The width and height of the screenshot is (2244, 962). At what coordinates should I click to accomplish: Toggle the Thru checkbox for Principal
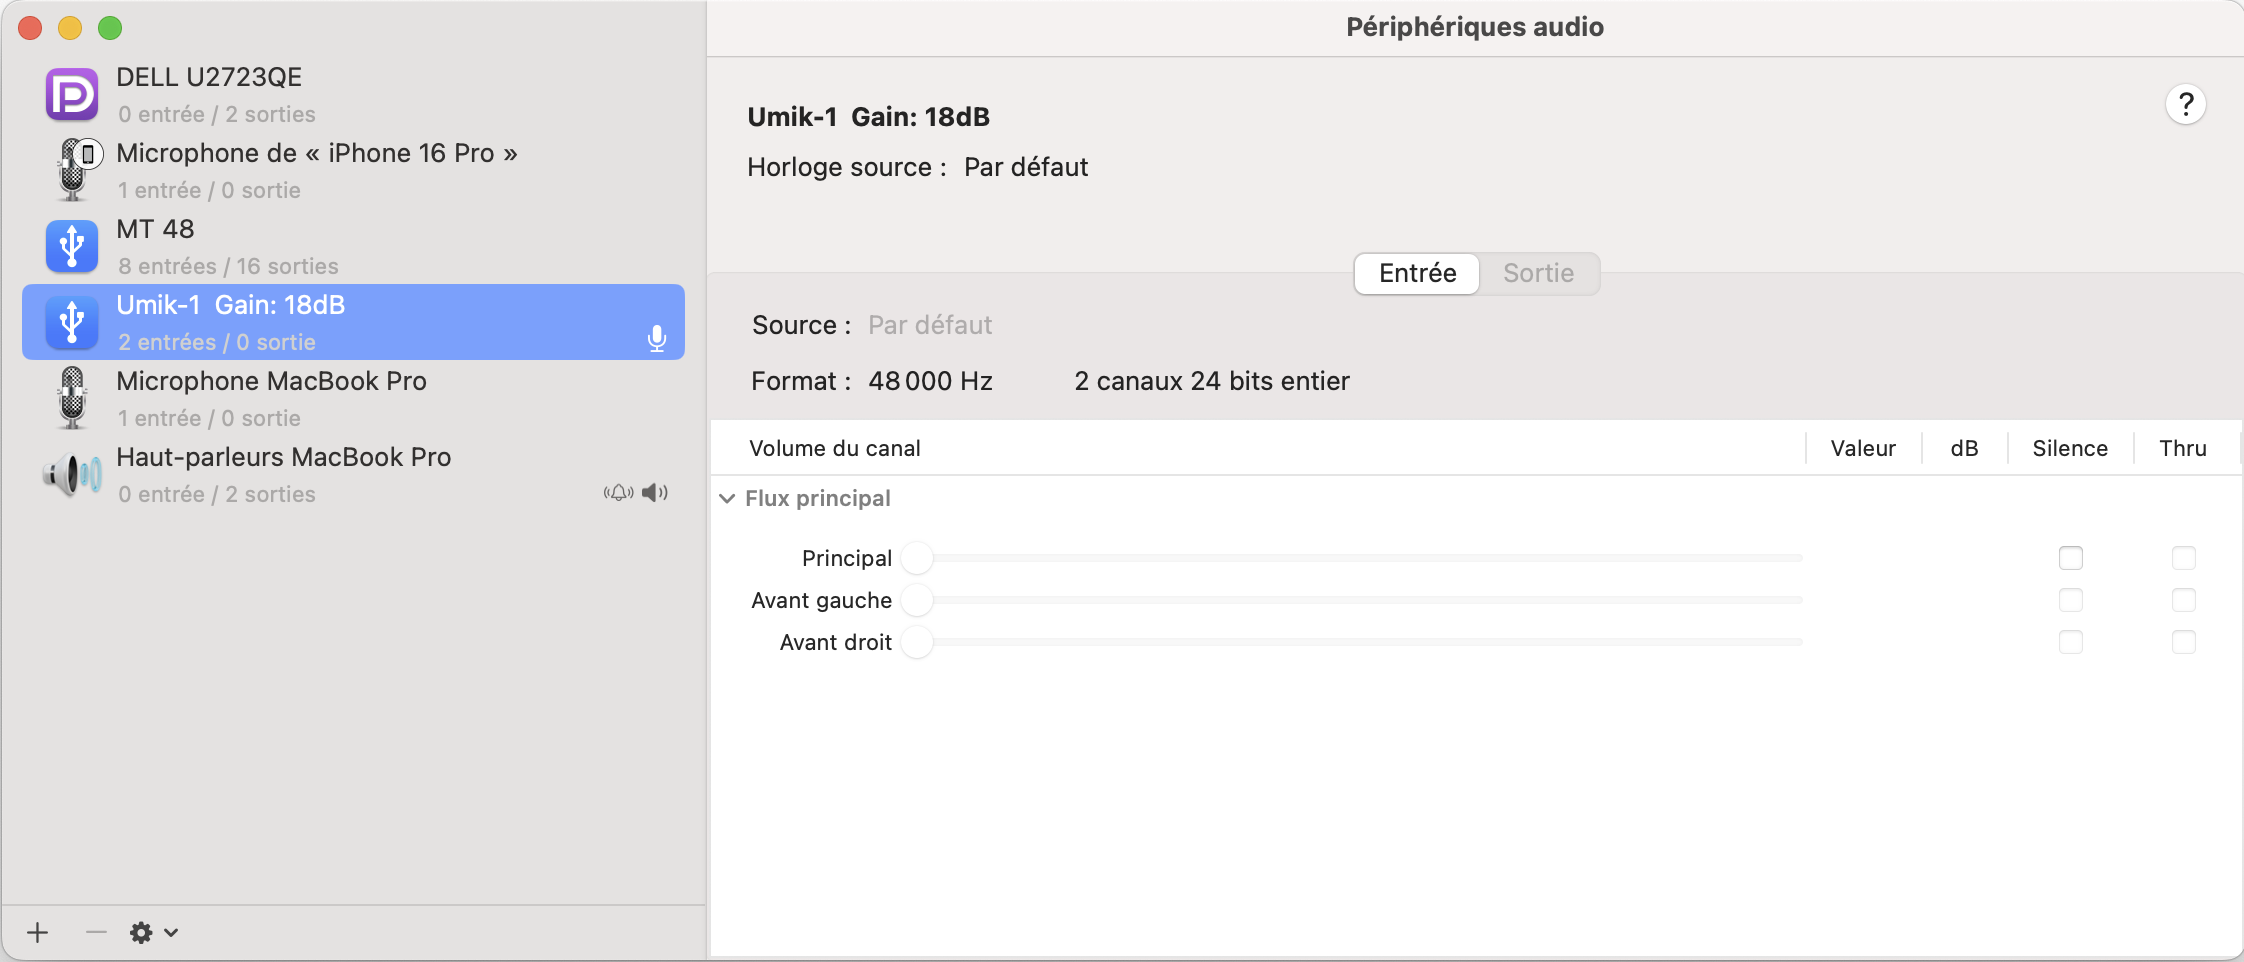2183,558
